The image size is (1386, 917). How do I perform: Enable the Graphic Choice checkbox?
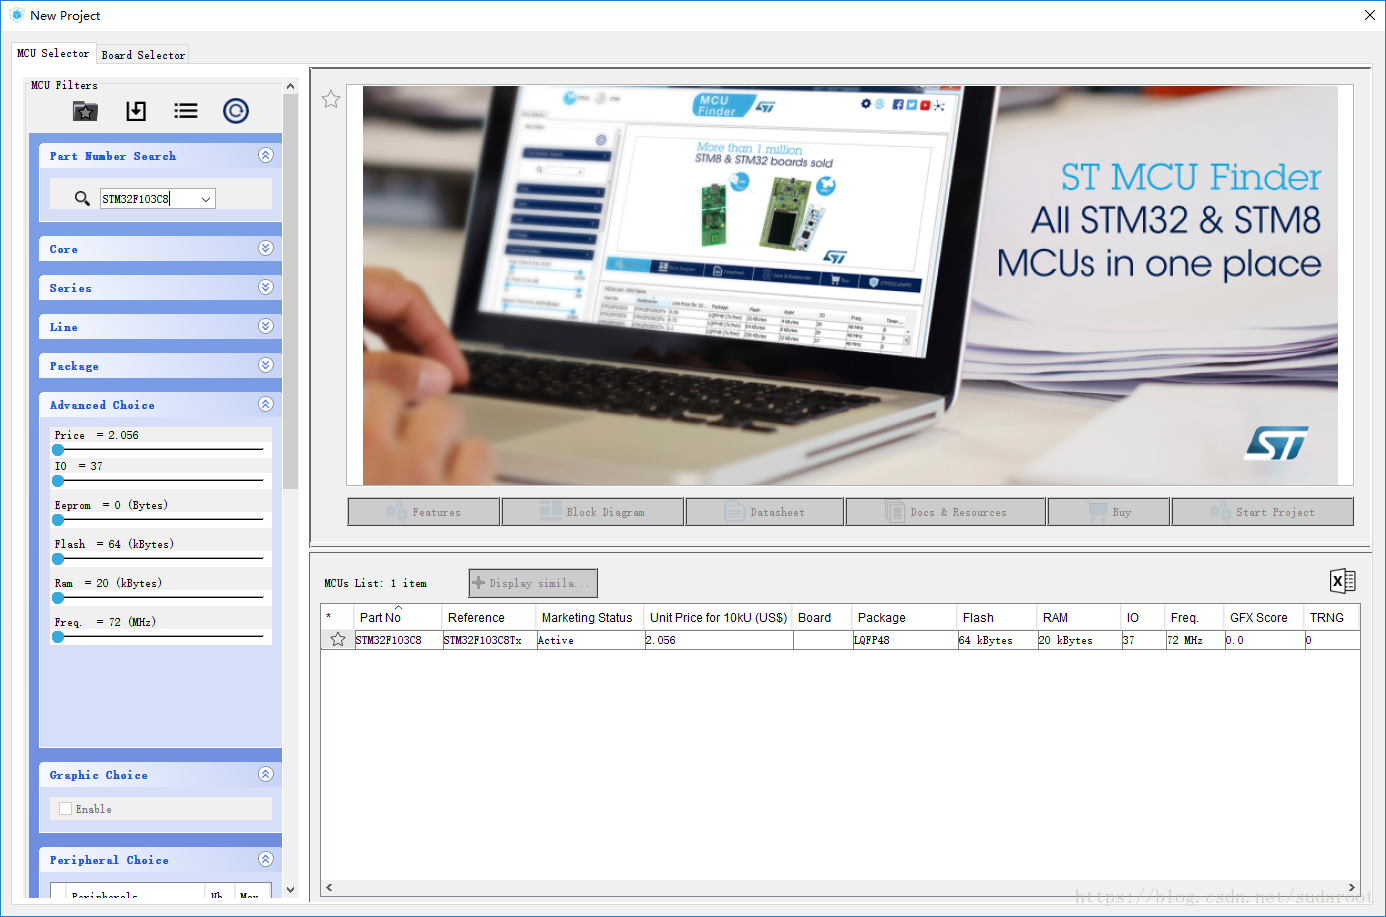(66, 809)
